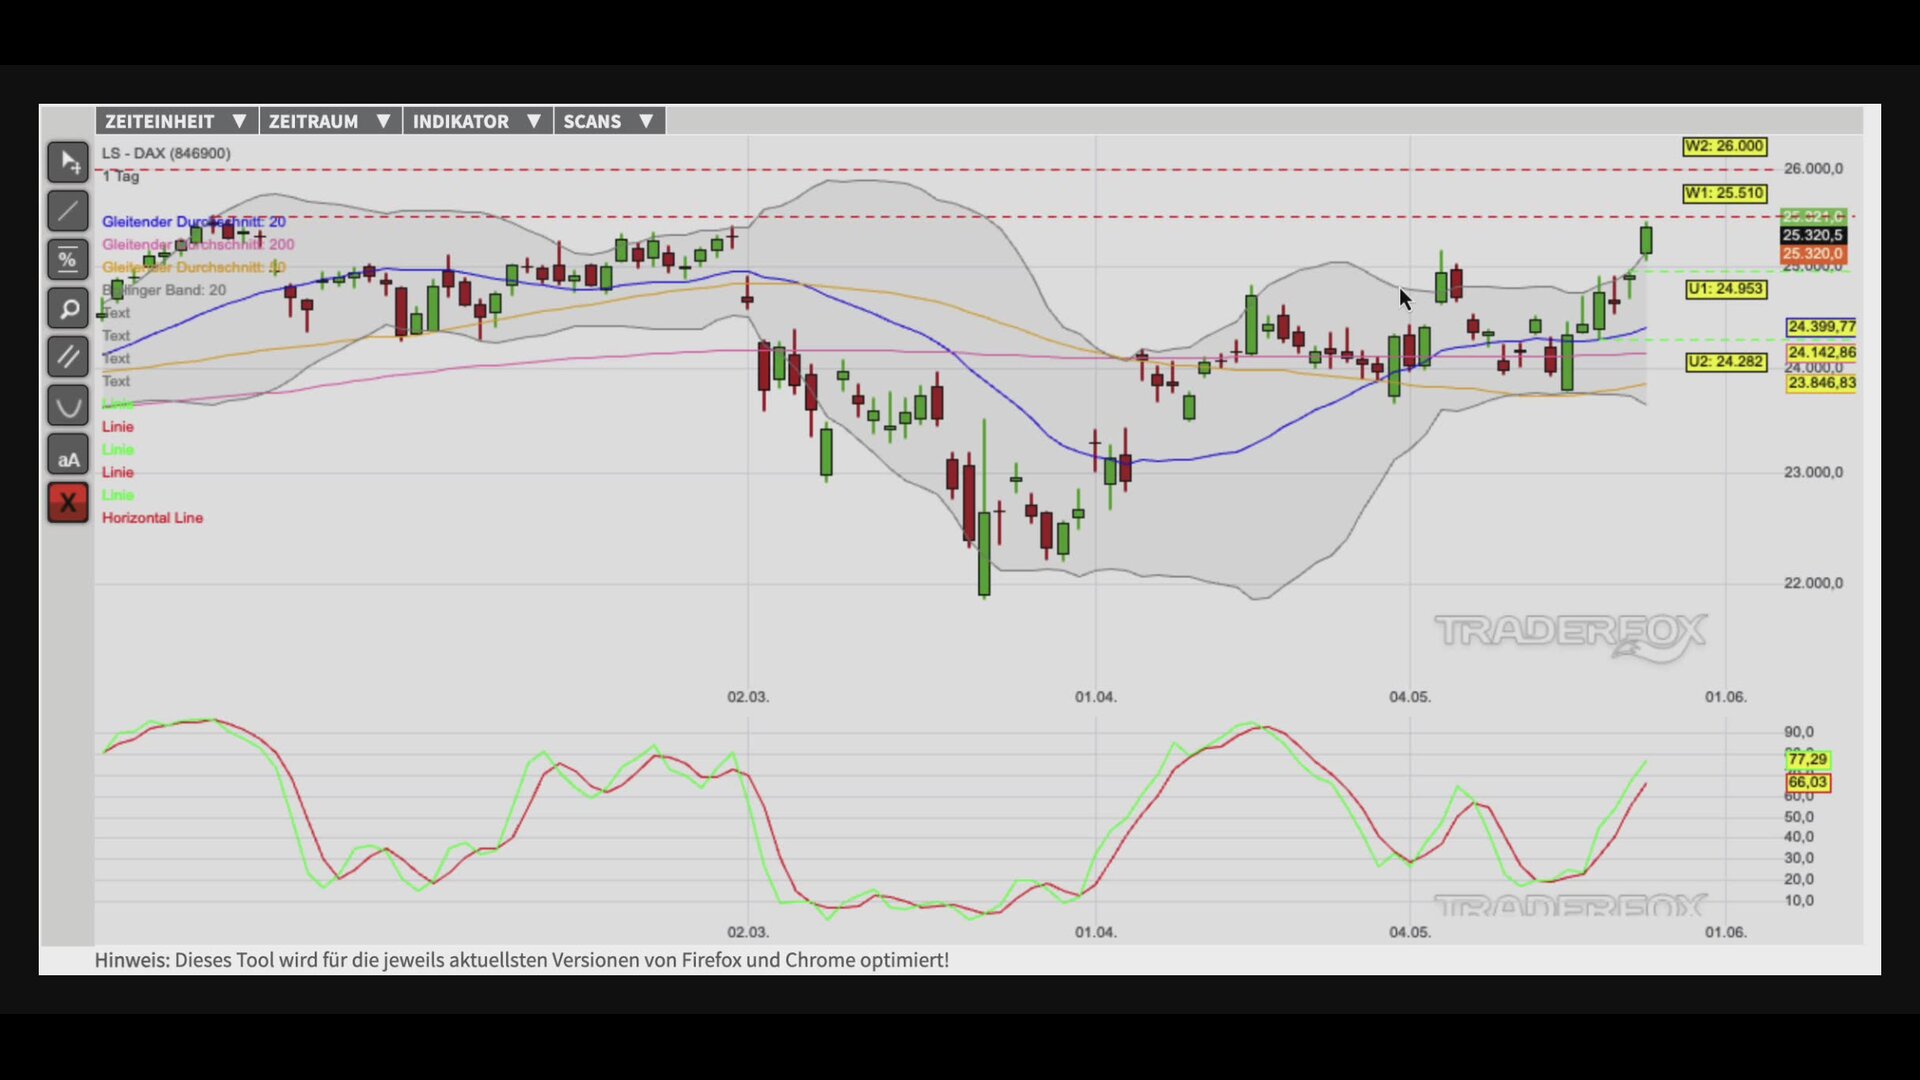This screenshot has width=1920, height=1080.
Task: Click the 23.846,83 price value tag
Action: pyautogui.click(x=1821, y=383)
